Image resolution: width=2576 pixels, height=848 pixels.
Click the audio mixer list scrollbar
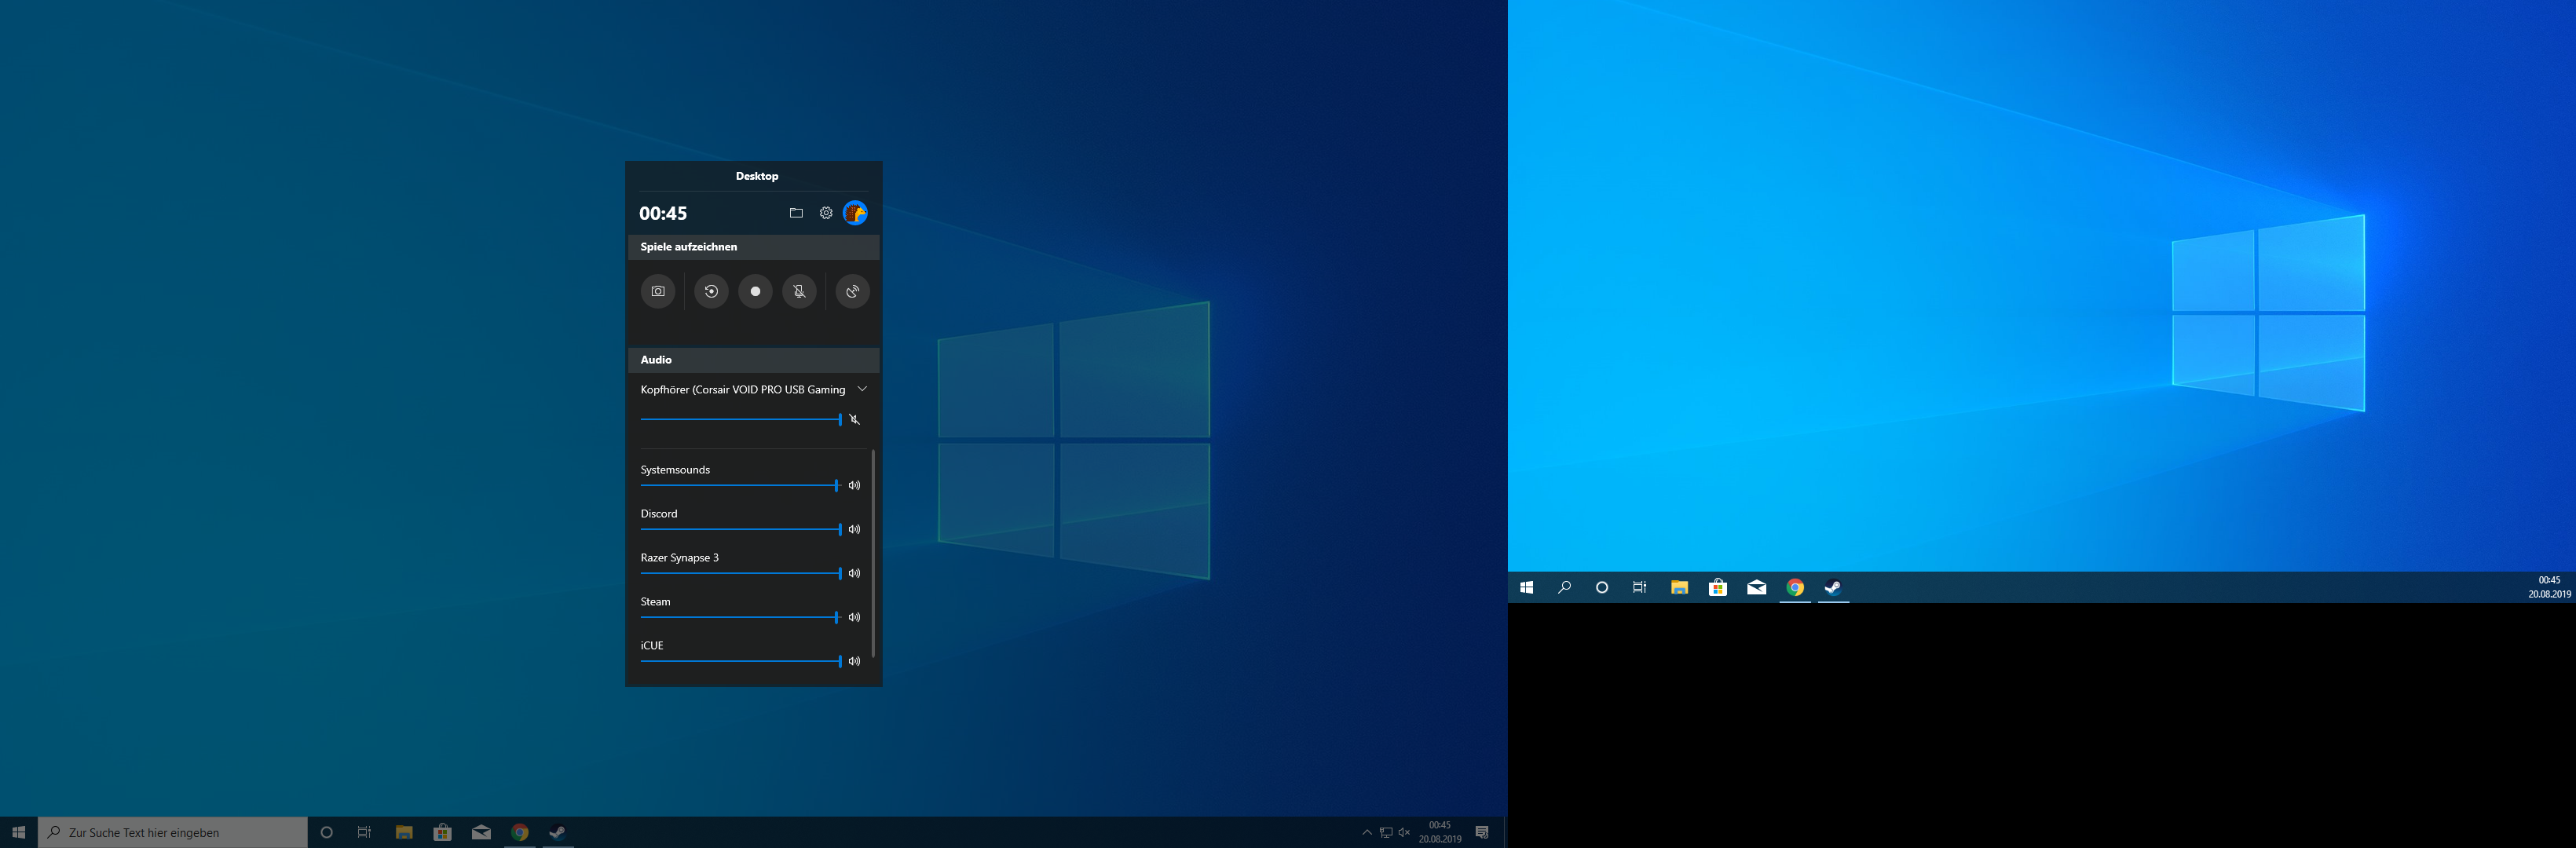pyautogui.click(x=874, y=553)
